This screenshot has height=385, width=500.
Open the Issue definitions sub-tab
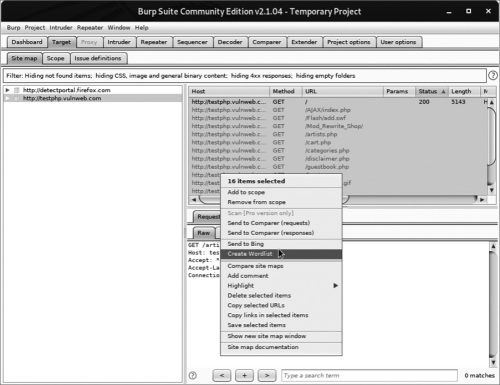point(98,58)
